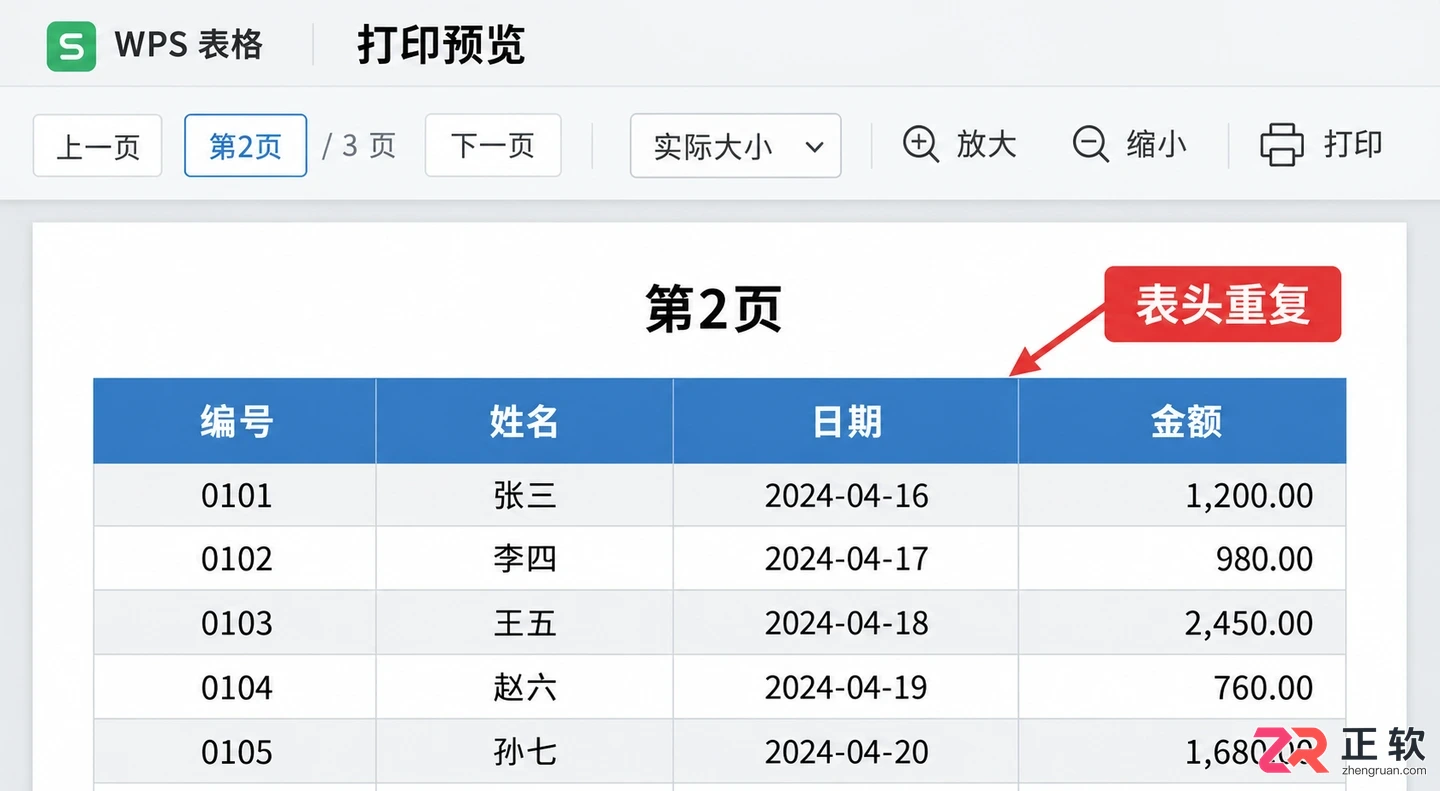Click the date 2024-04-19
Screen dimensions: 1440x791
point(846,687)
